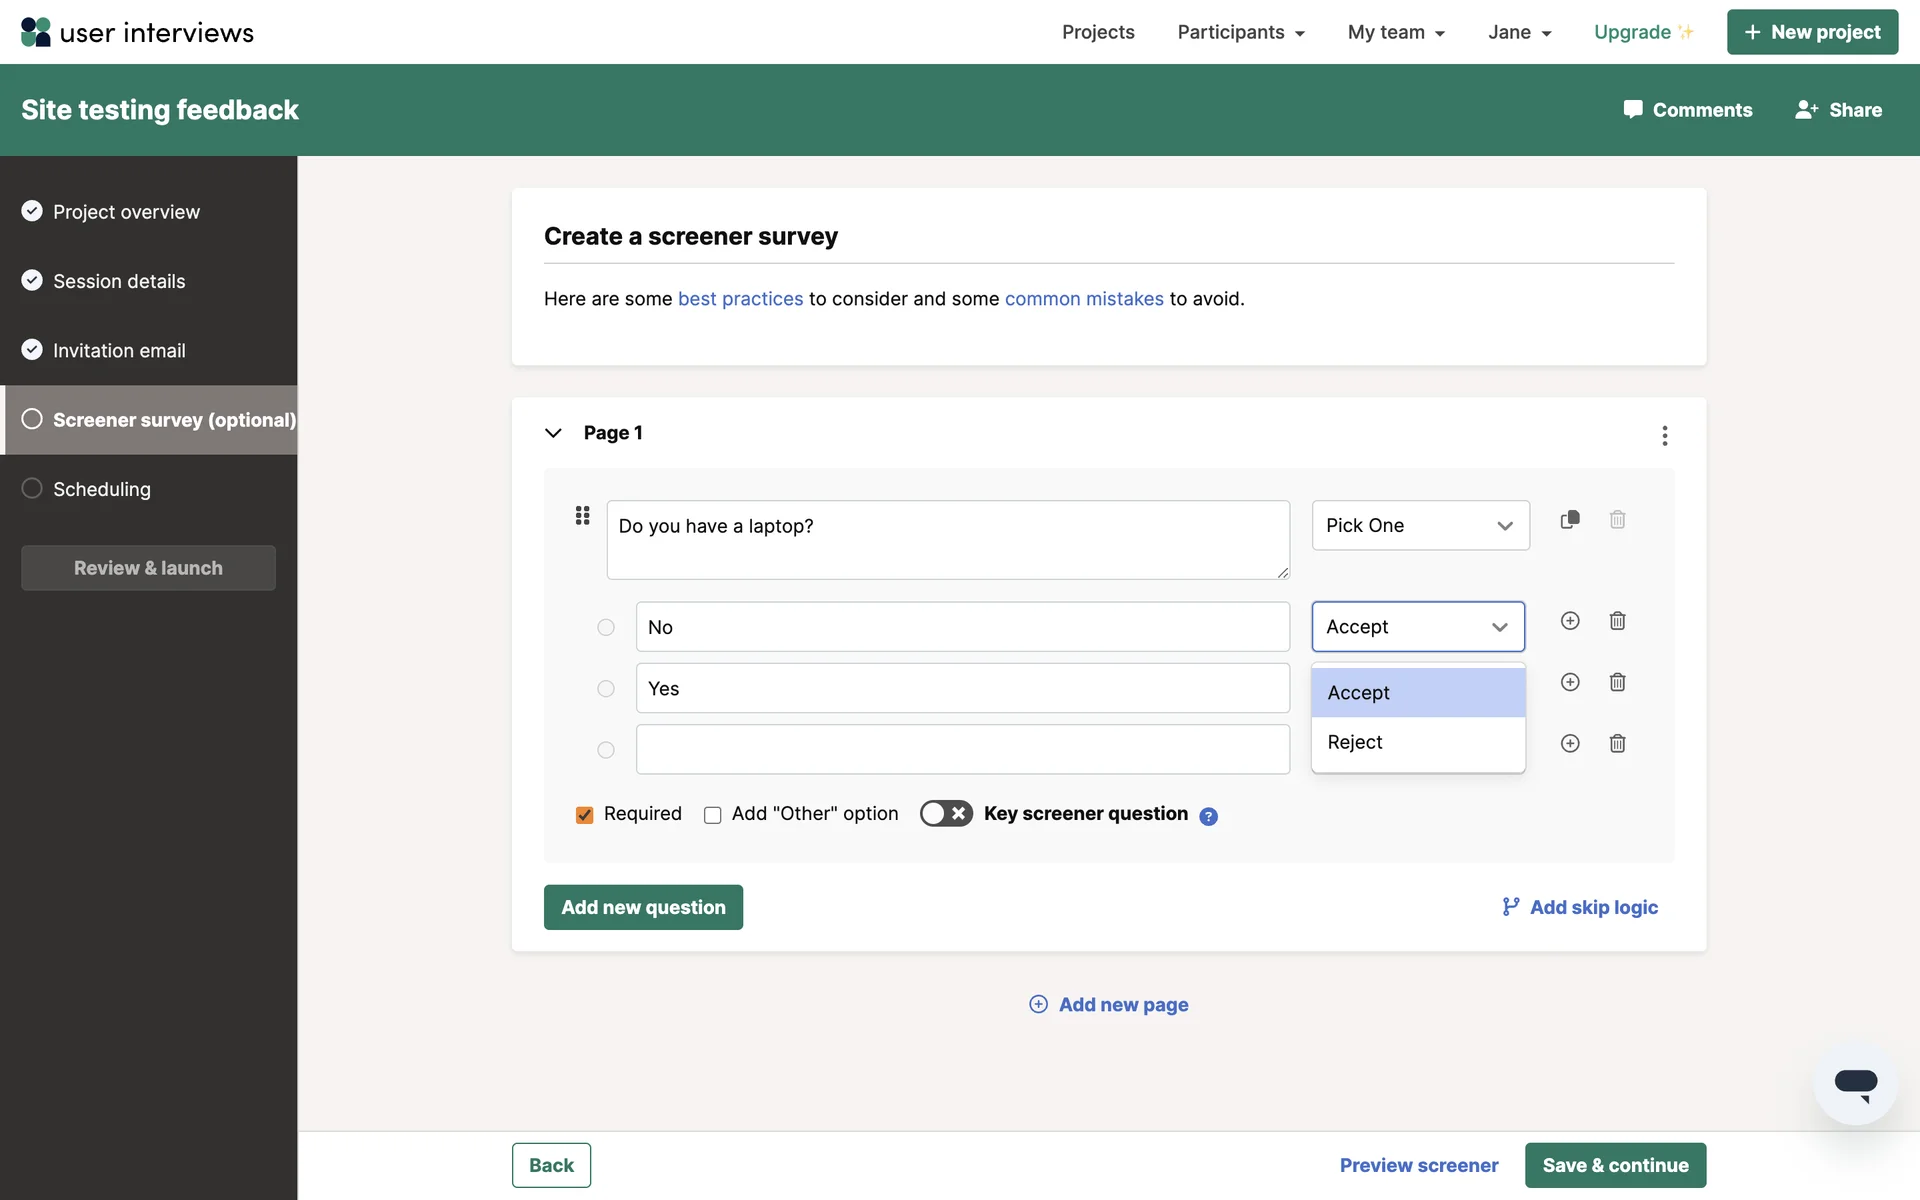The width and height of the screenshot is (1920, 1200).
Task: Grab the question drag handle icon
Action: 582,516
